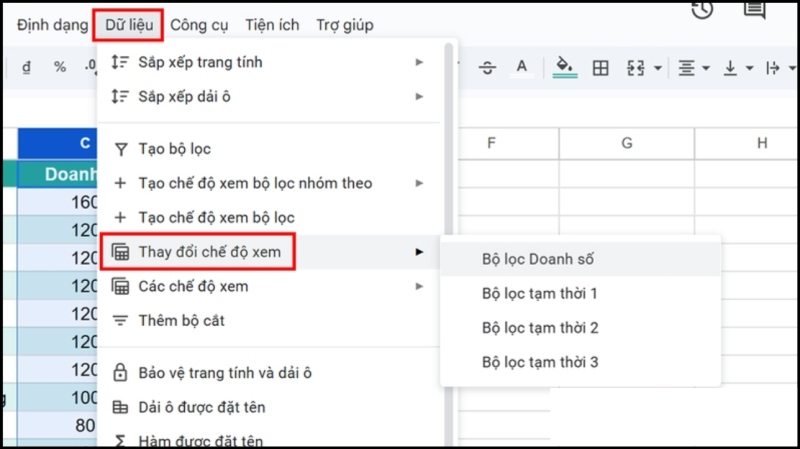Click plus icon beside Tạo chế độ xem bộ lọc nhóm theo
The height and width of the screenshot is (449, 800).
coord(120,183)
